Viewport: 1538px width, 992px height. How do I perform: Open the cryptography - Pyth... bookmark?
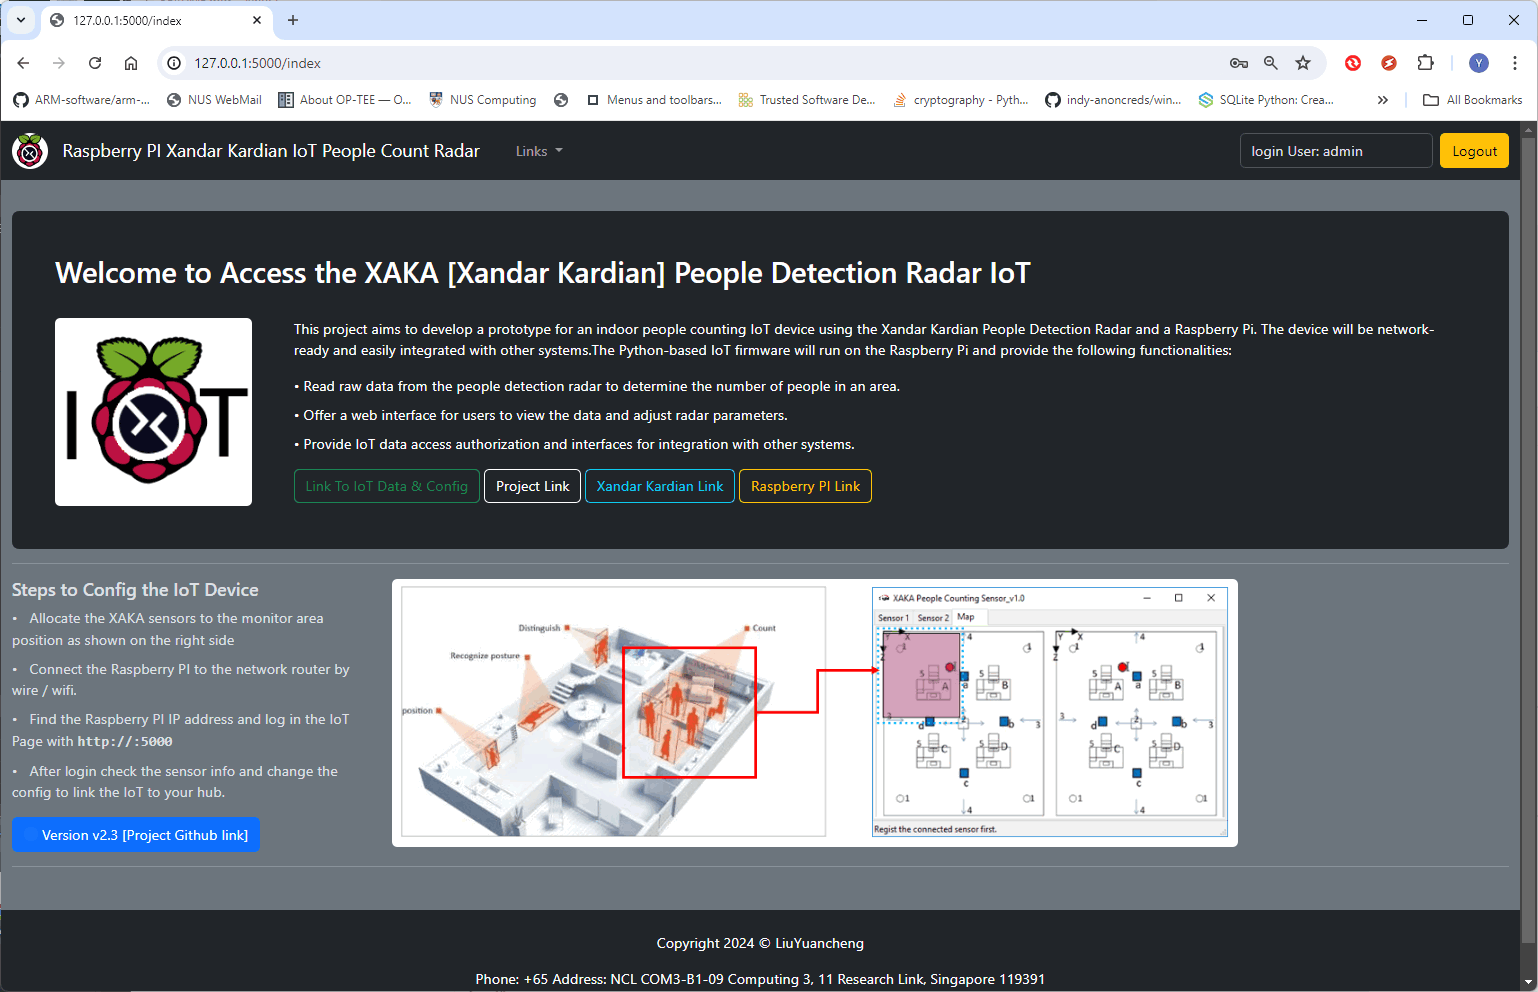pyautogui.click(x=960, y=100)
